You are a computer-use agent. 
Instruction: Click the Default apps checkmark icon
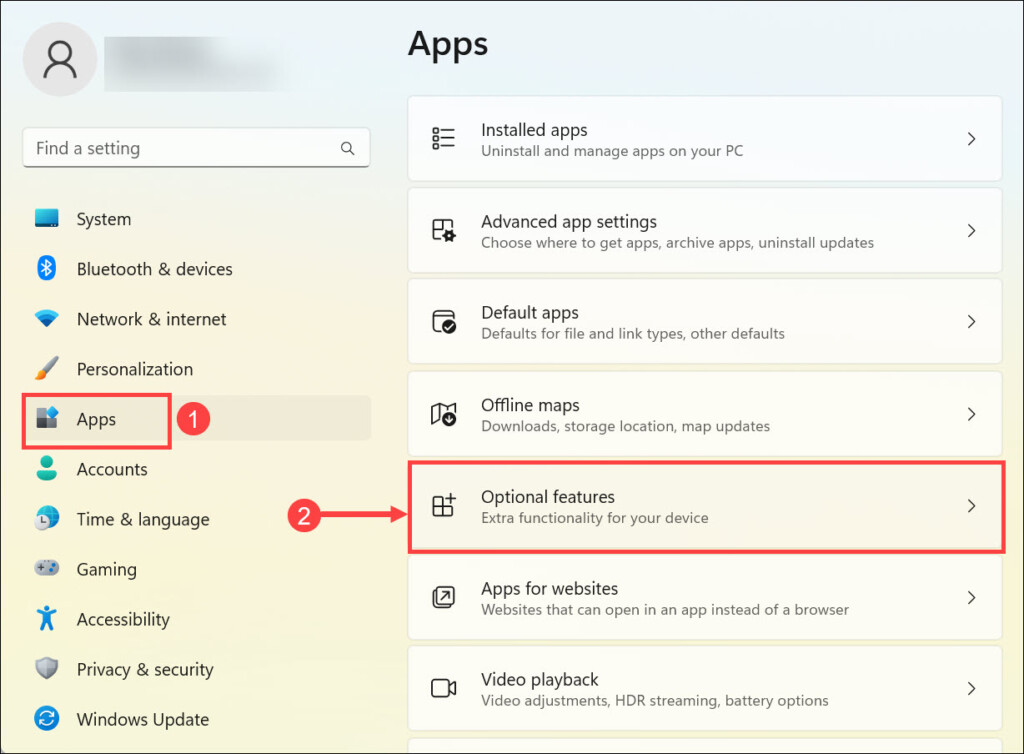tap(443, 322)
